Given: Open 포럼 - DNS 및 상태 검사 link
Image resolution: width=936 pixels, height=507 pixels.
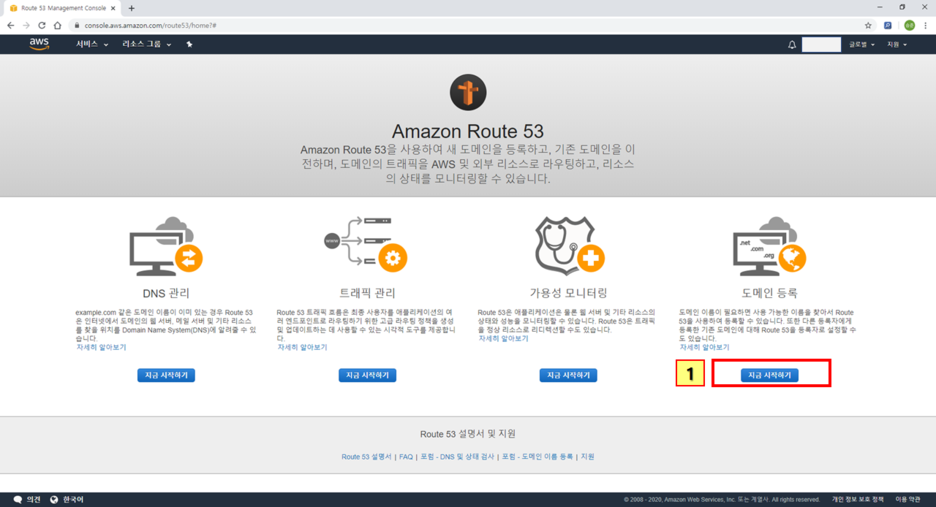Looking at the screenshot, I should [x=457, y=457].
